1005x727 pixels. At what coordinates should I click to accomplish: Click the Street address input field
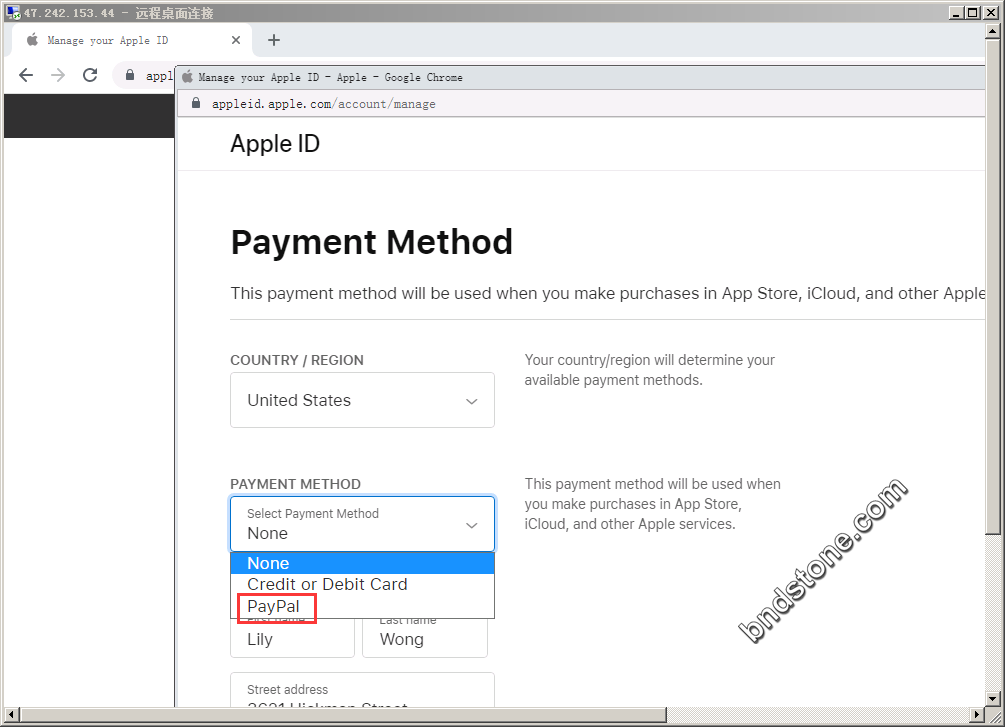point(362,691)
